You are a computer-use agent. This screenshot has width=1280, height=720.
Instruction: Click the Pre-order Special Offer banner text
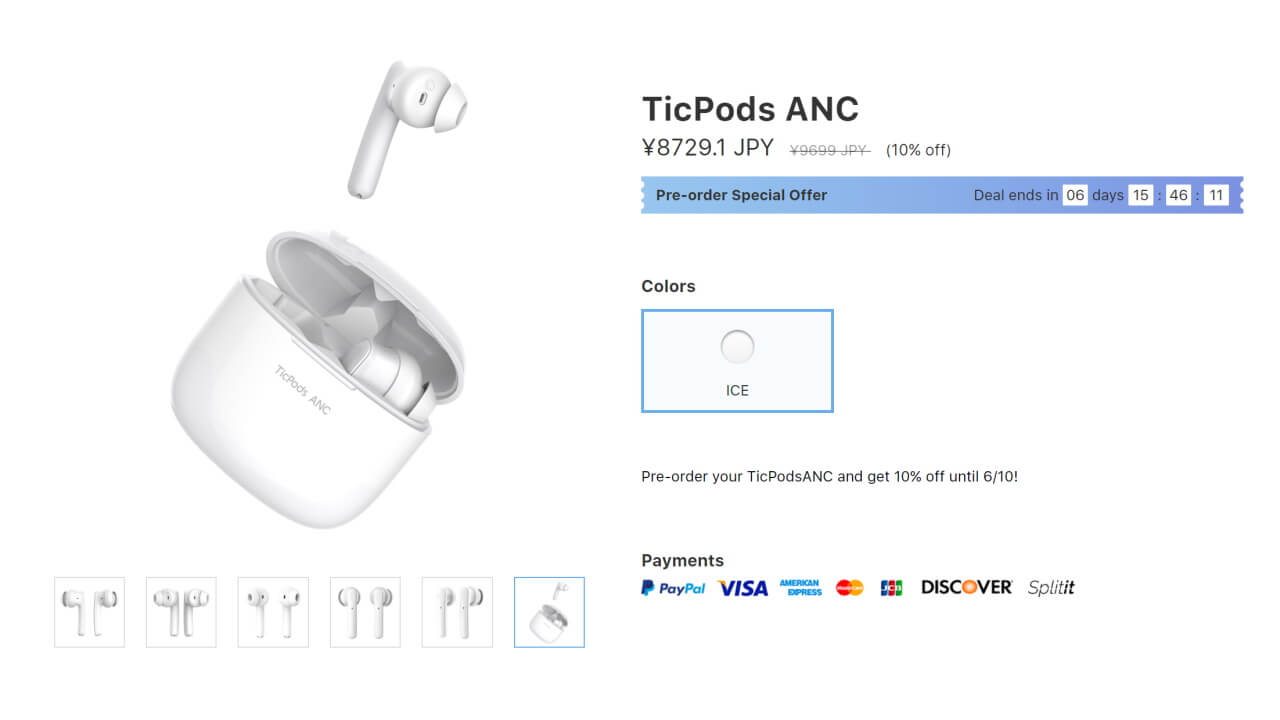[741, 195]
